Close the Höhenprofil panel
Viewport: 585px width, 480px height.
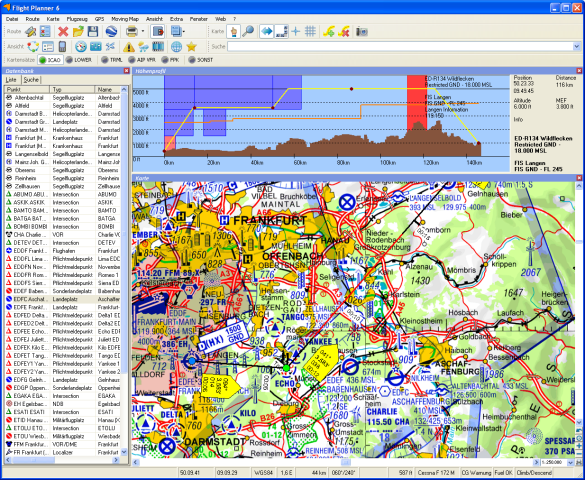579,71
